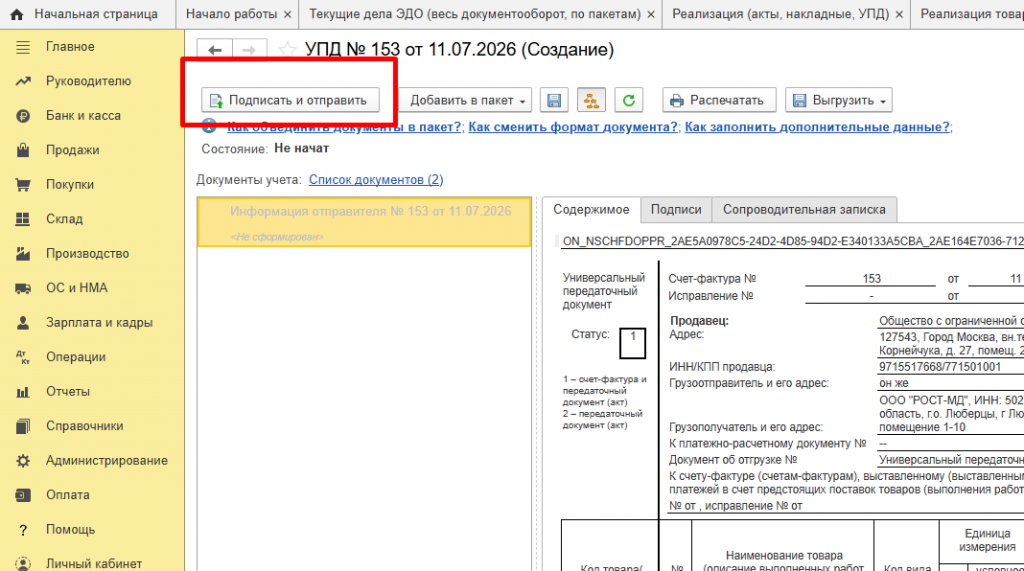Click the home icon of Начальная страница
The width and height of the screenshot is (1024, 571).
point(17,14)
